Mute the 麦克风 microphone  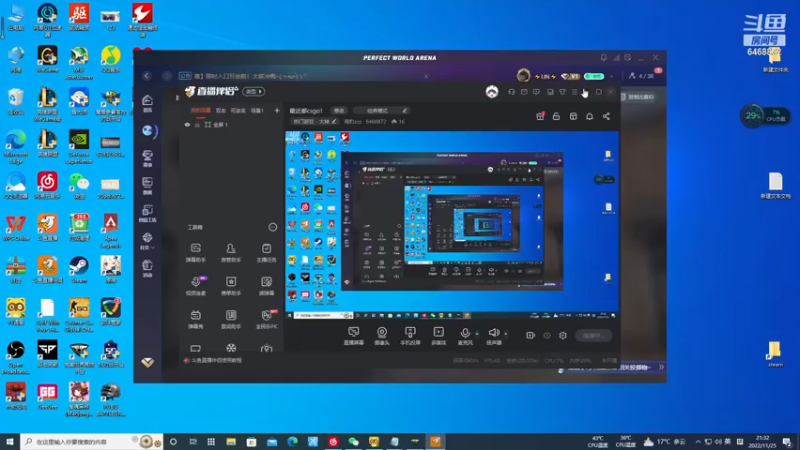coord(465,336)
